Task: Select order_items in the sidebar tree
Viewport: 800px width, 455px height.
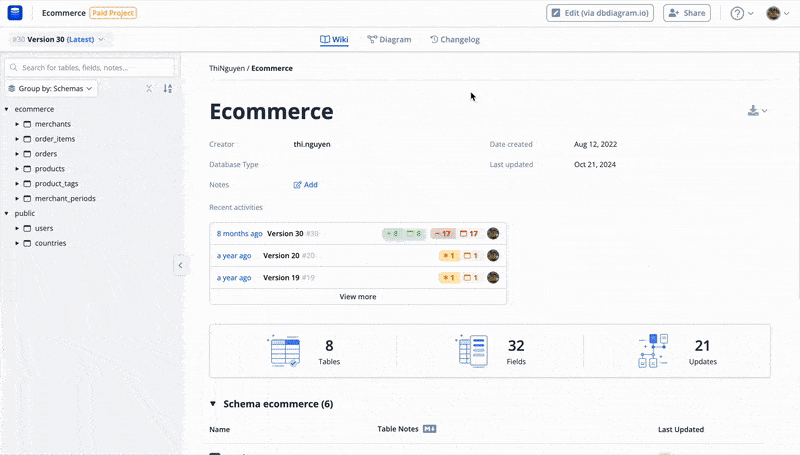Action: (55, 139)
